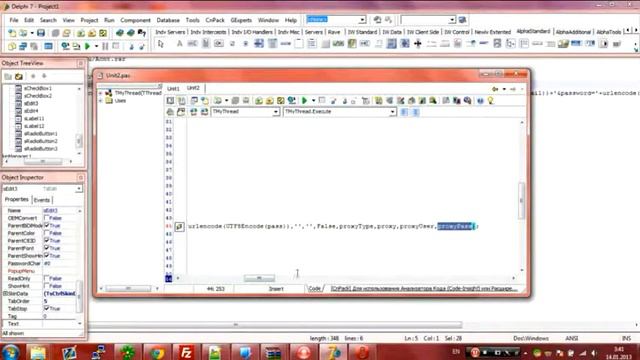Click the editor vertical scrollbar thumb

[521, 200]
